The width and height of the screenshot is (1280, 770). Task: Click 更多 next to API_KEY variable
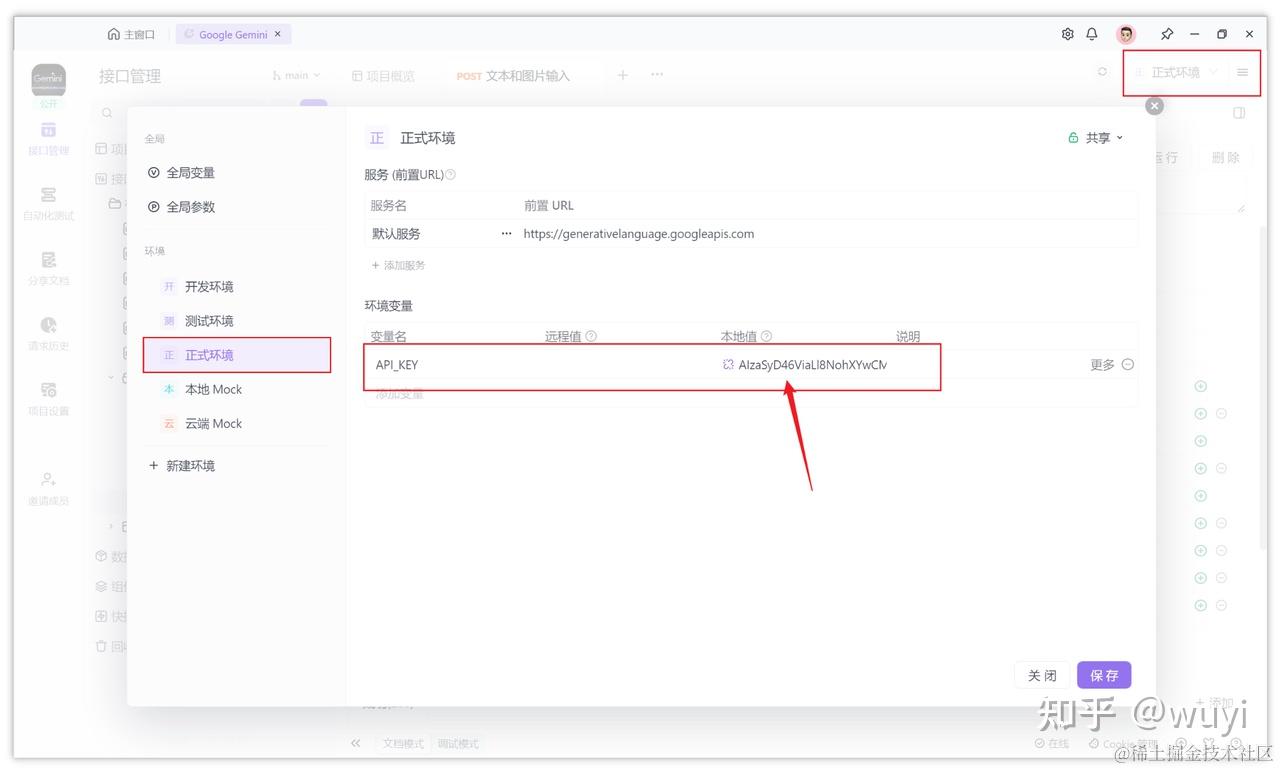[1103, 365]
